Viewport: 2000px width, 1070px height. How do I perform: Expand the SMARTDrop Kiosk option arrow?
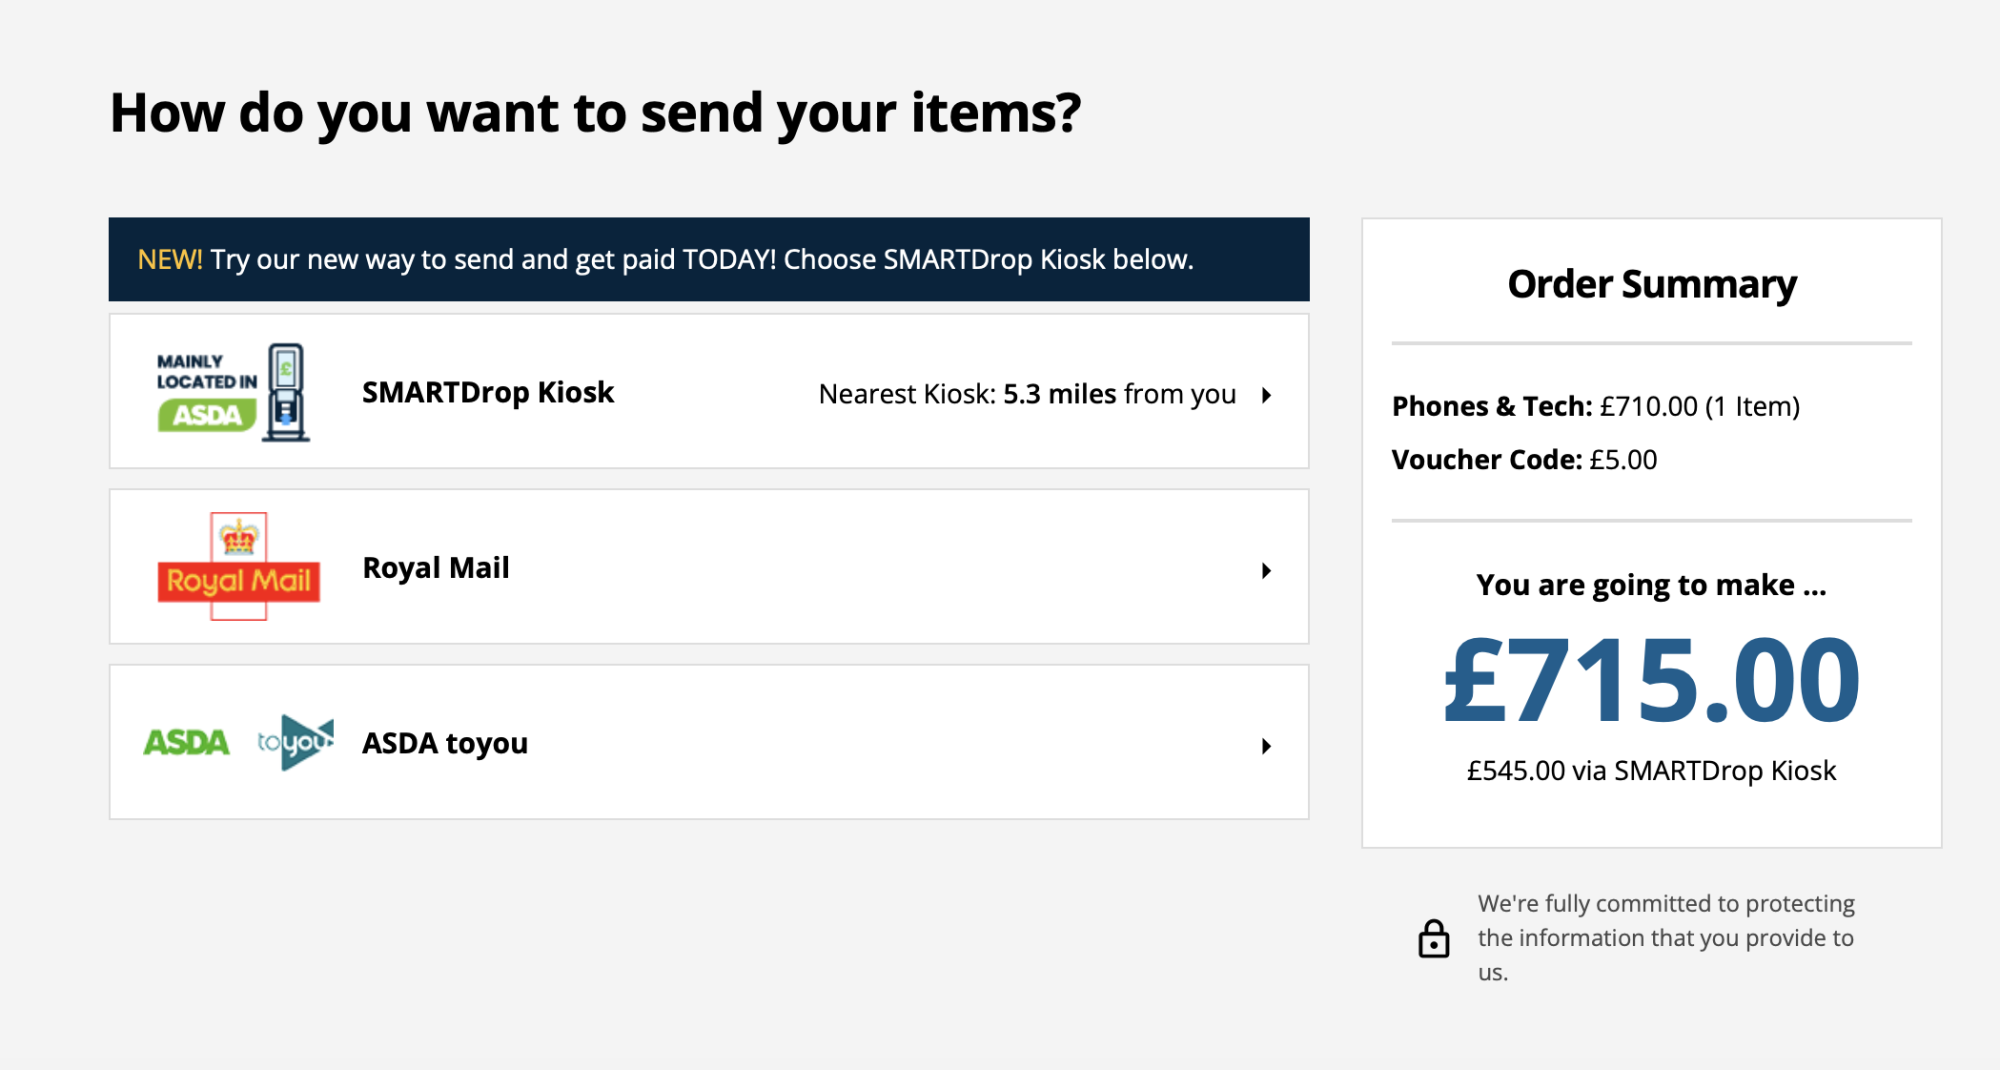pyautogui.click(x=1266, y=395)
